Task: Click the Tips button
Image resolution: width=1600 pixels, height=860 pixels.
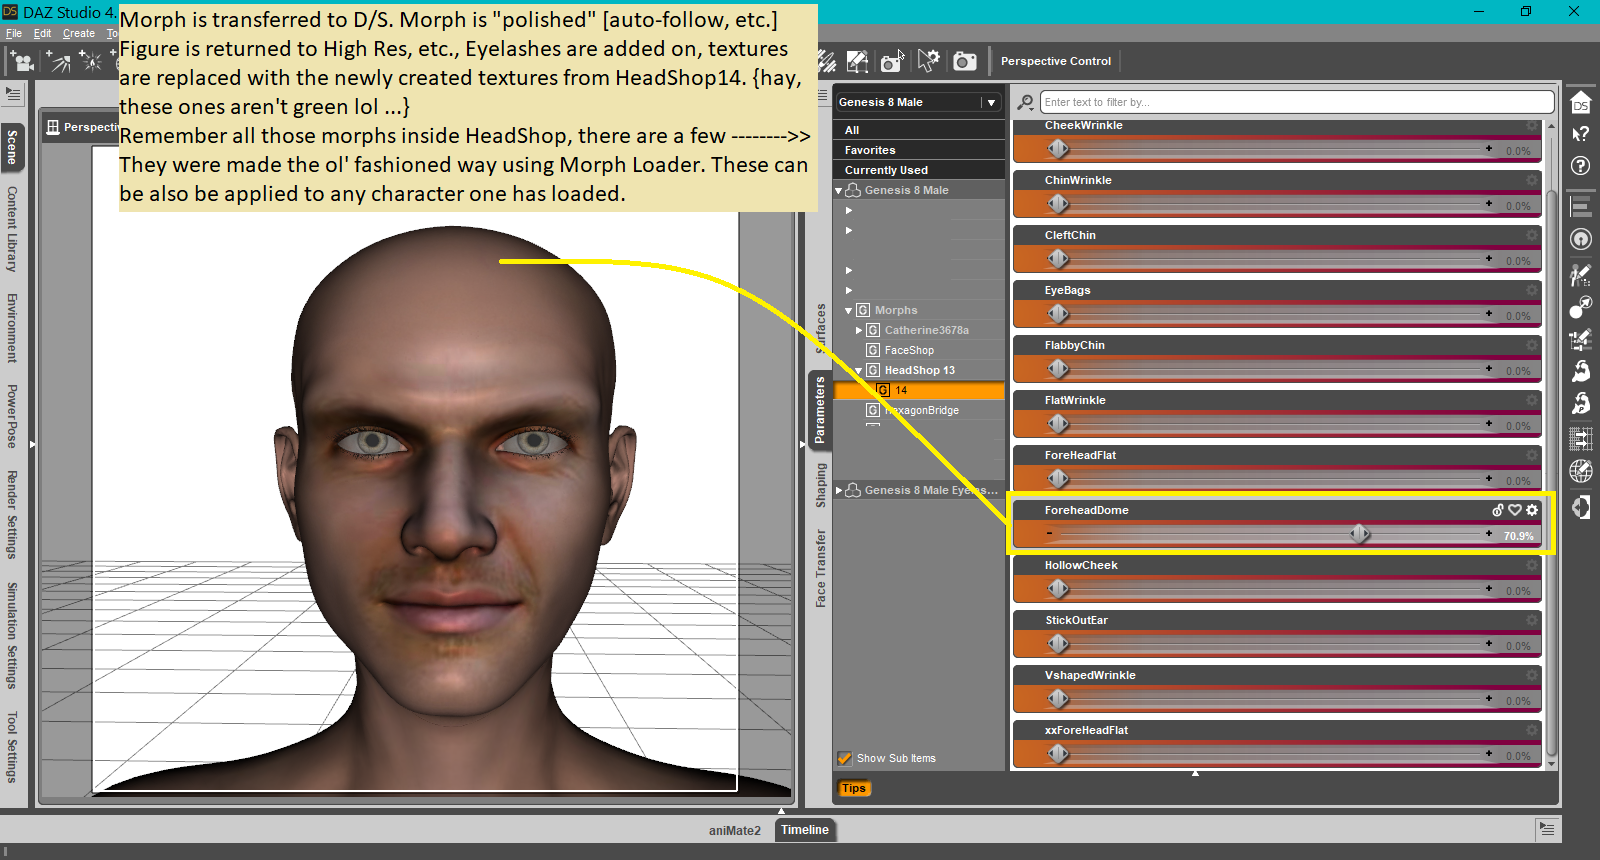Action: pos(854,788)
